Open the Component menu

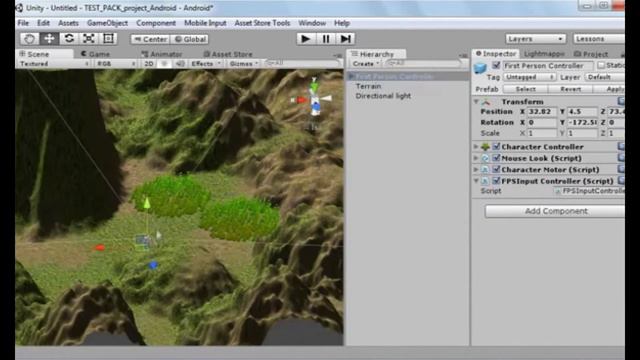(156, 23)
